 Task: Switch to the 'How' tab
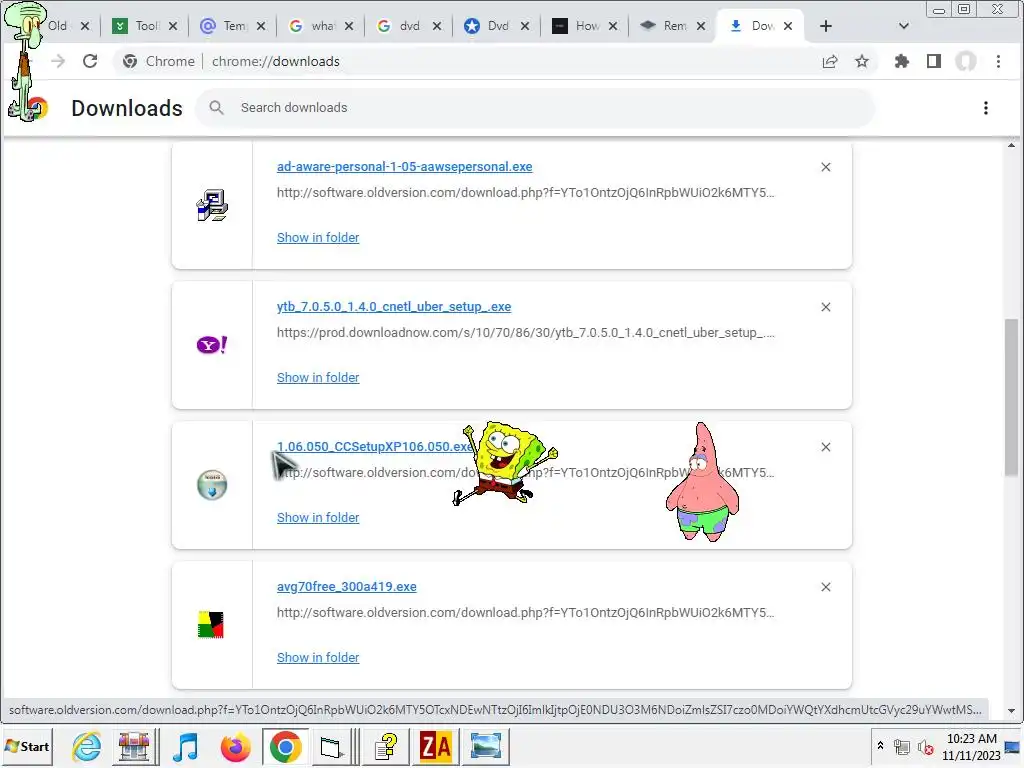click(x=577, y=26)
